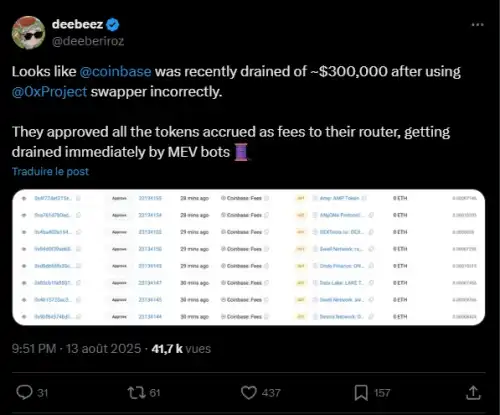Viewport: 500px width, 415px height.
Task: Open the @coinbase mention link
Action: point(115,72)
